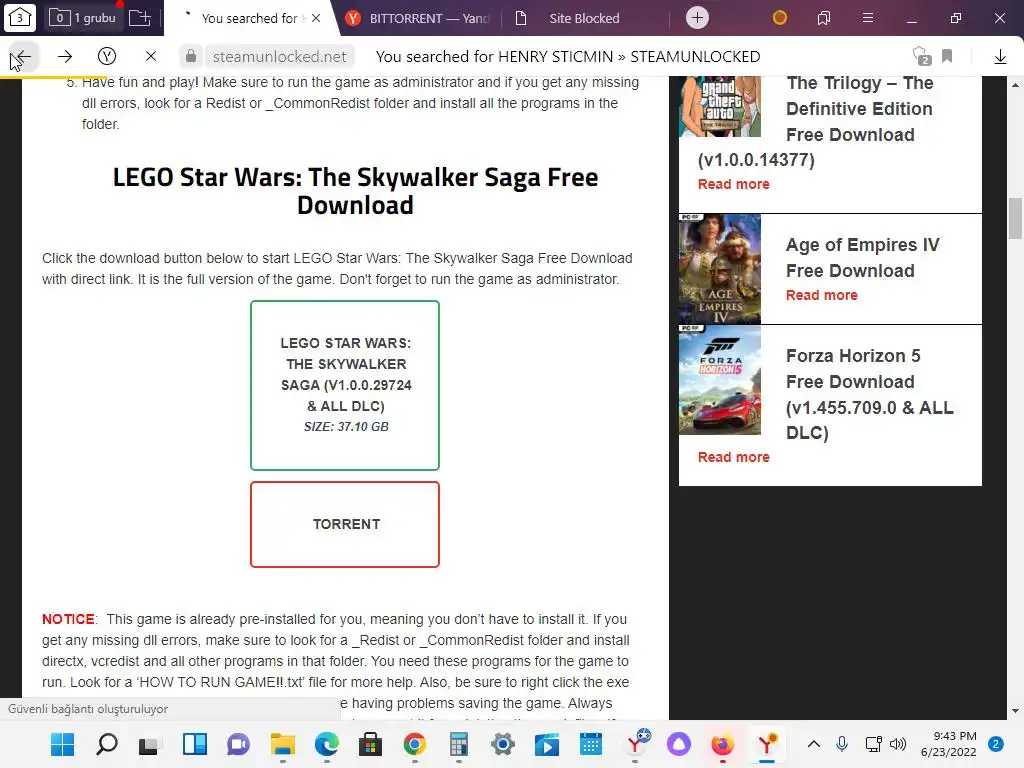The width and height of the screenshot is (1024, 768).
Task: Open Settings gear from taskbar
Action: point(503,744)
